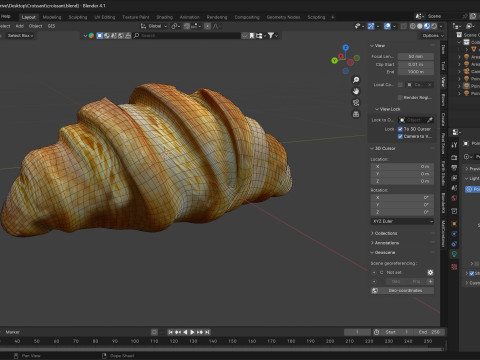Collapse the 3D Cursor panel

tap(383, 148)
